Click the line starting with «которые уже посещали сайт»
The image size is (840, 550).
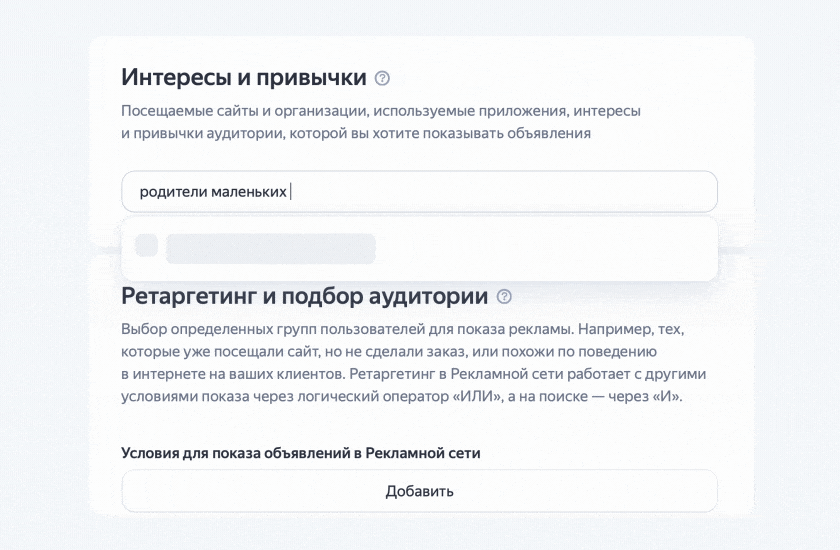(x=387, y=351)
